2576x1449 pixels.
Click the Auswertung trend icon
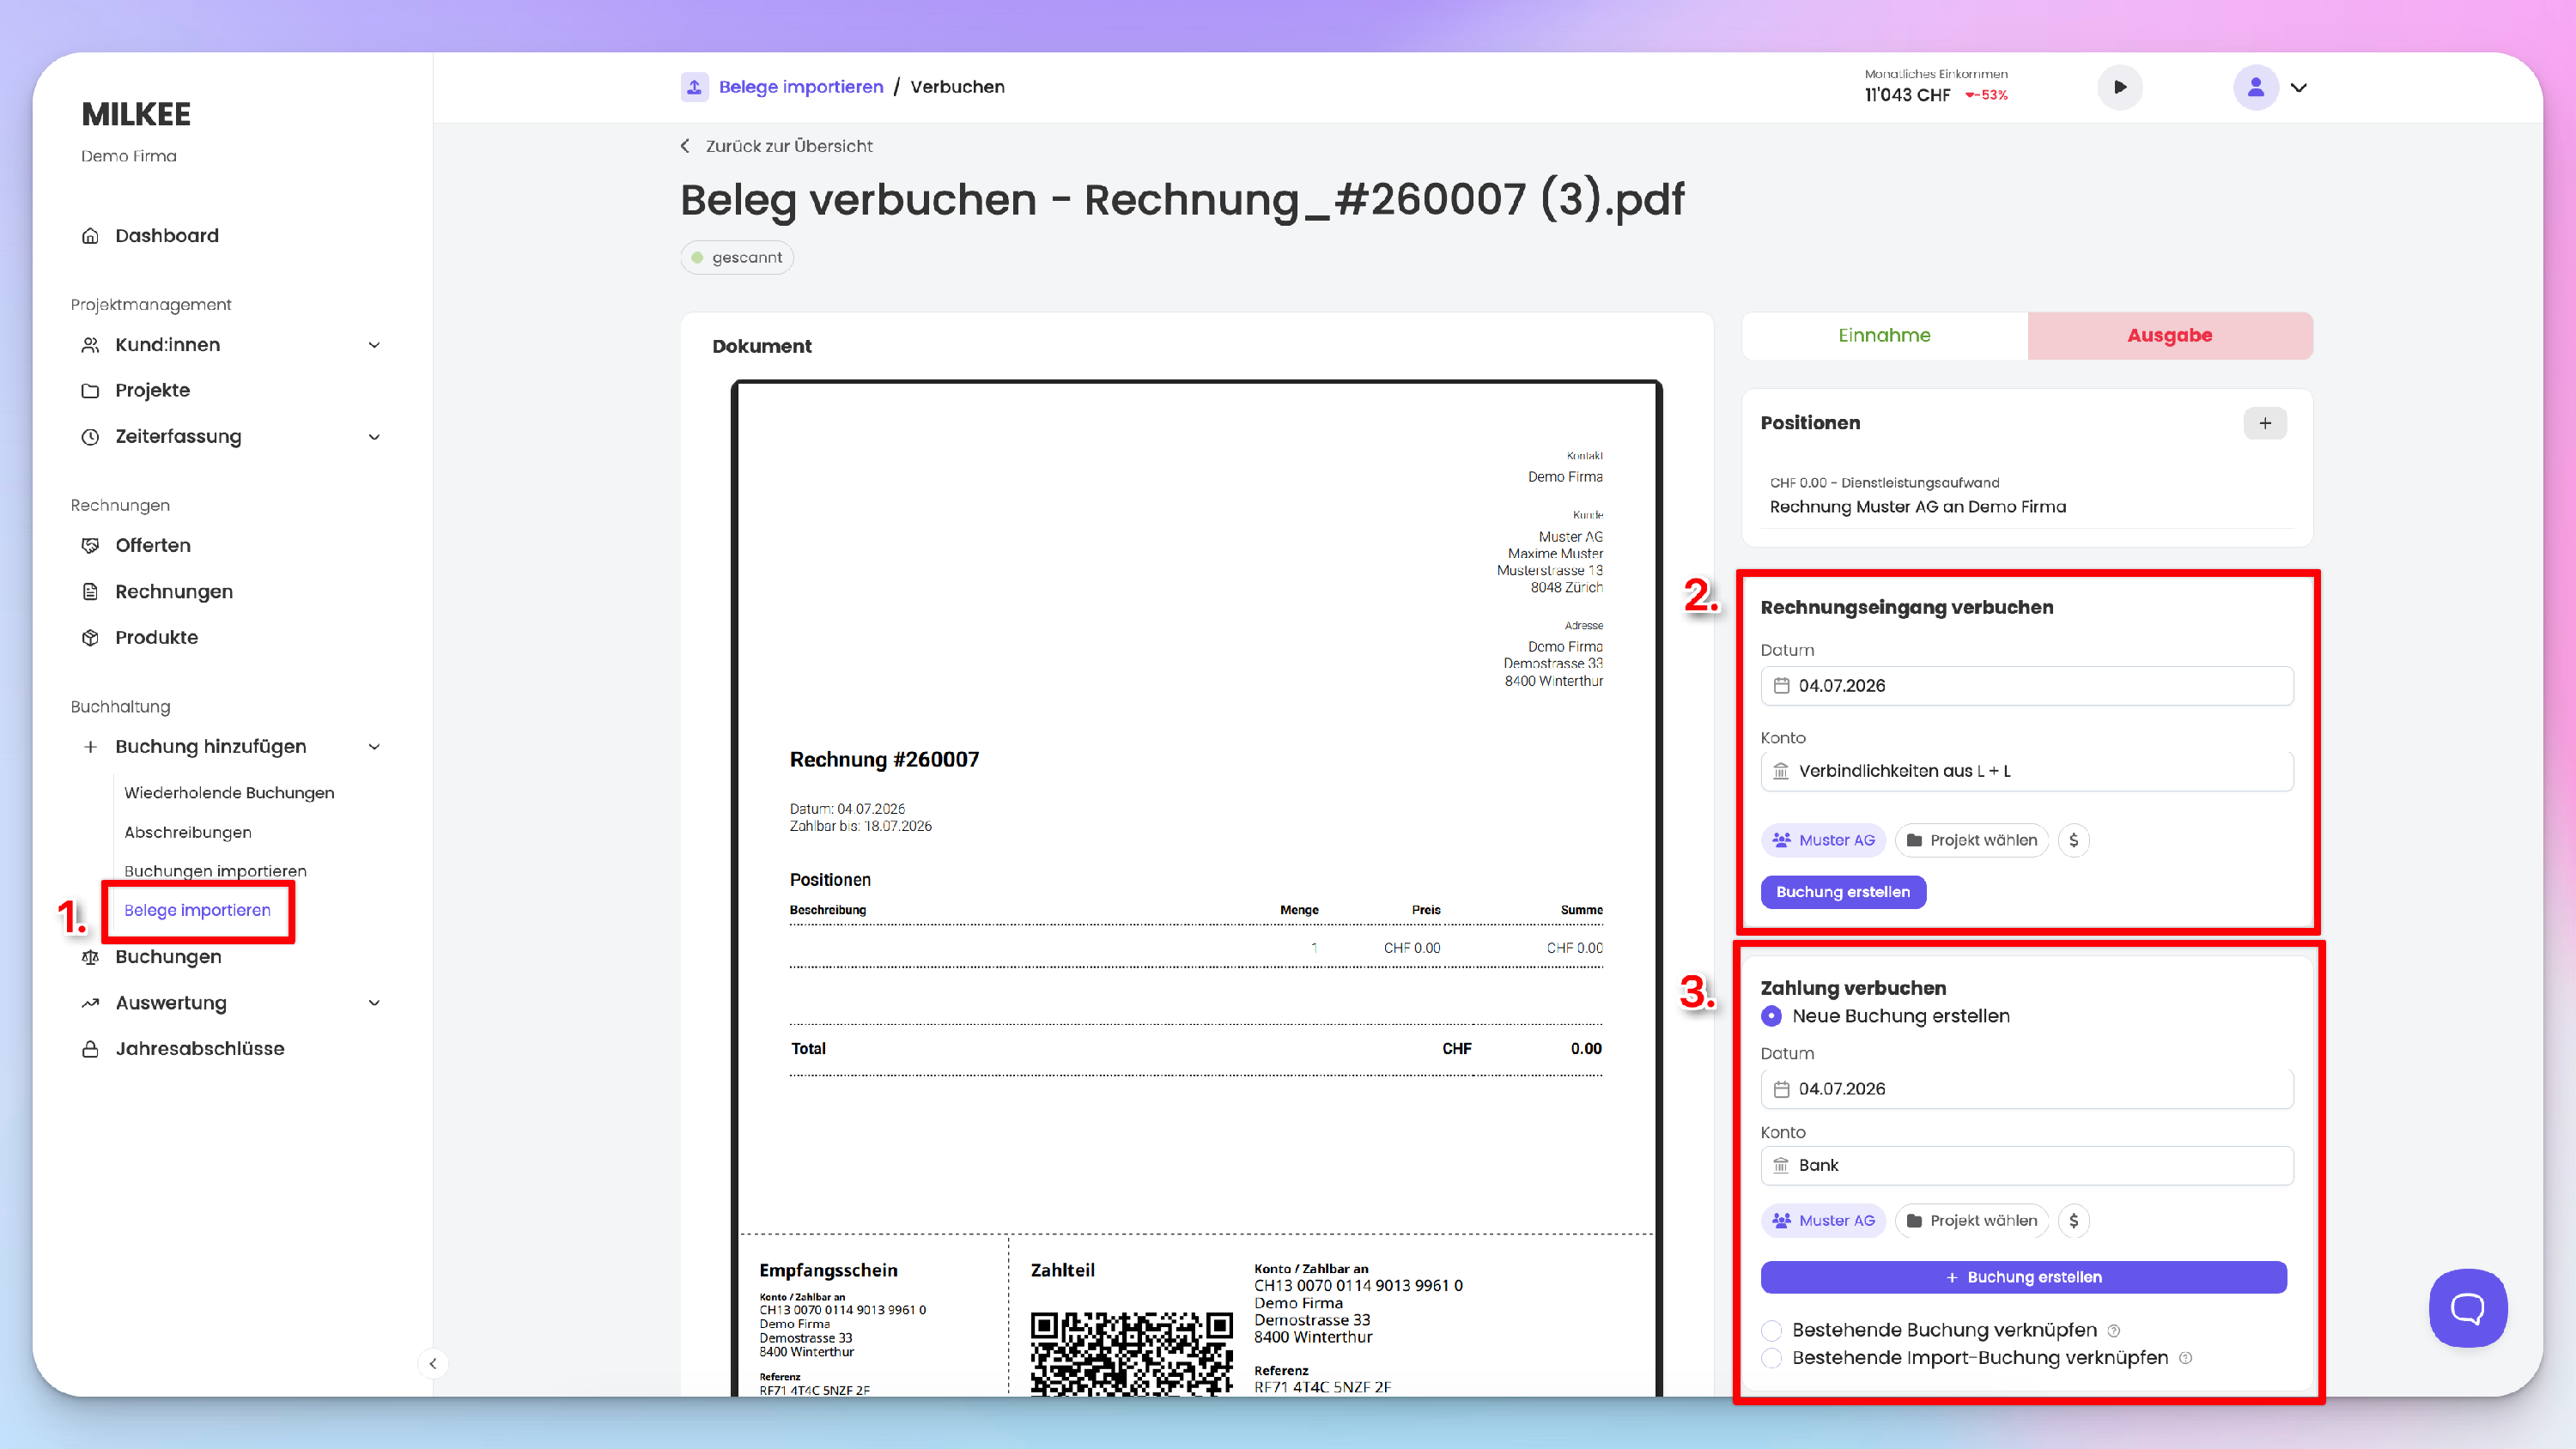[90, 1003]
